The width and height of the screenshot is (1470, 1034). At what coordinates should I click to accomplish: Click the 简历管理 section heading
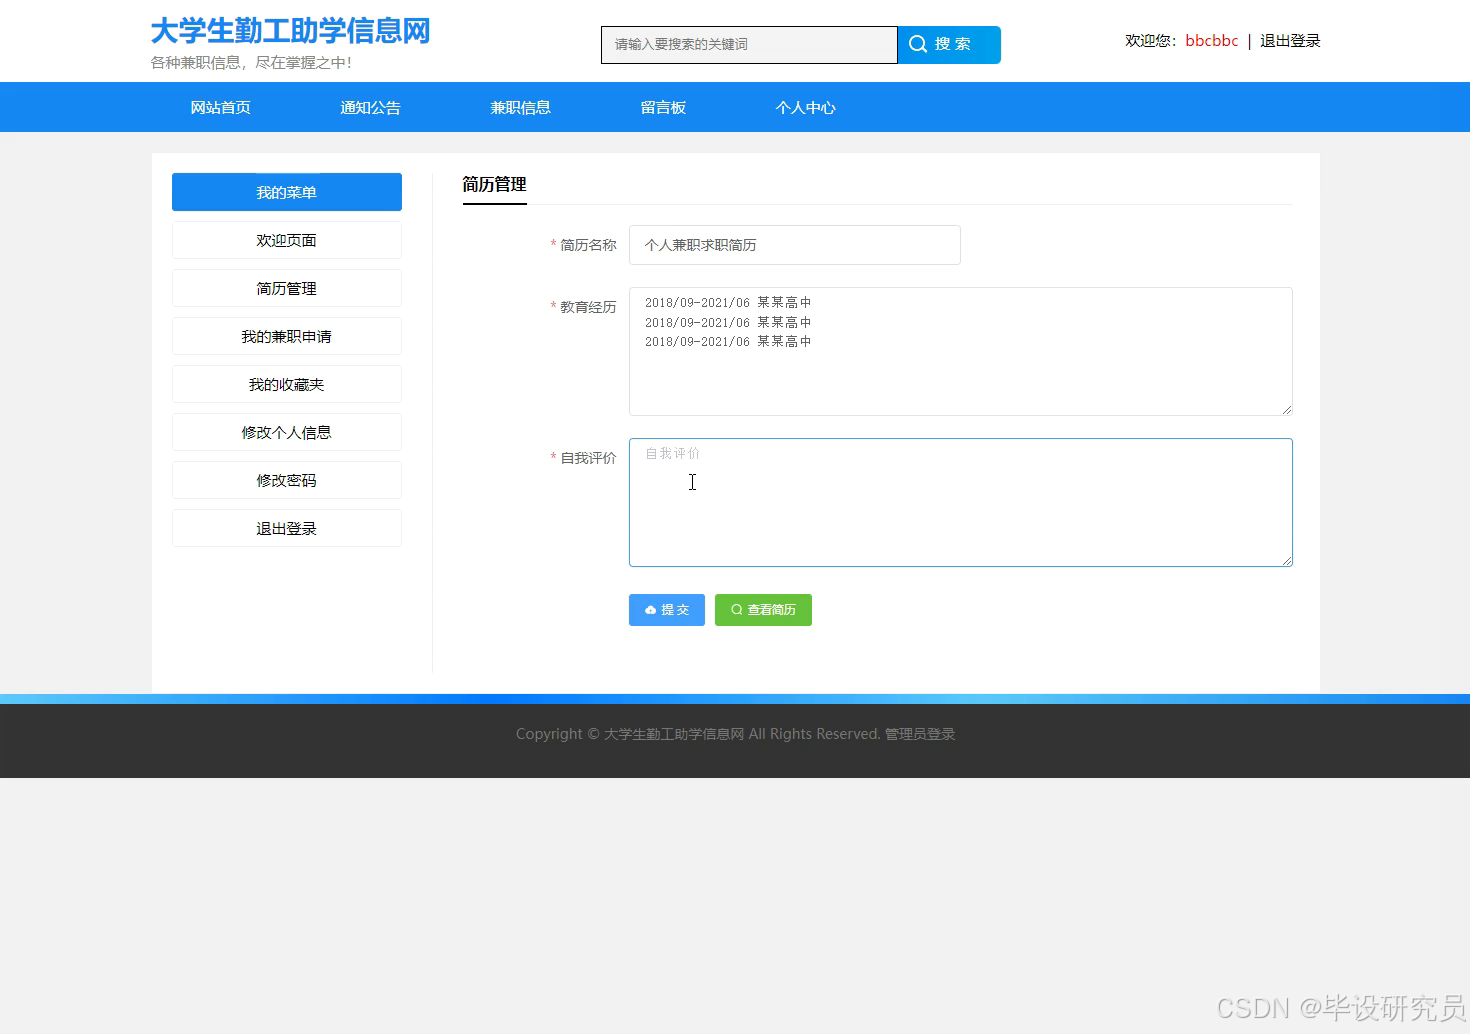[x=494, y=184]
